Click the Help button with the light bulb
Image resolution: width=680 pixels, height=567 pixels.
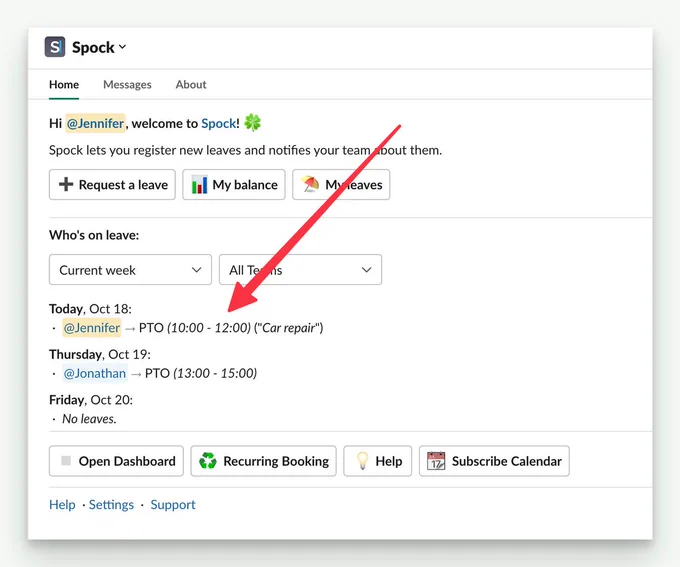pyautogui.click(x=378, y=461)
